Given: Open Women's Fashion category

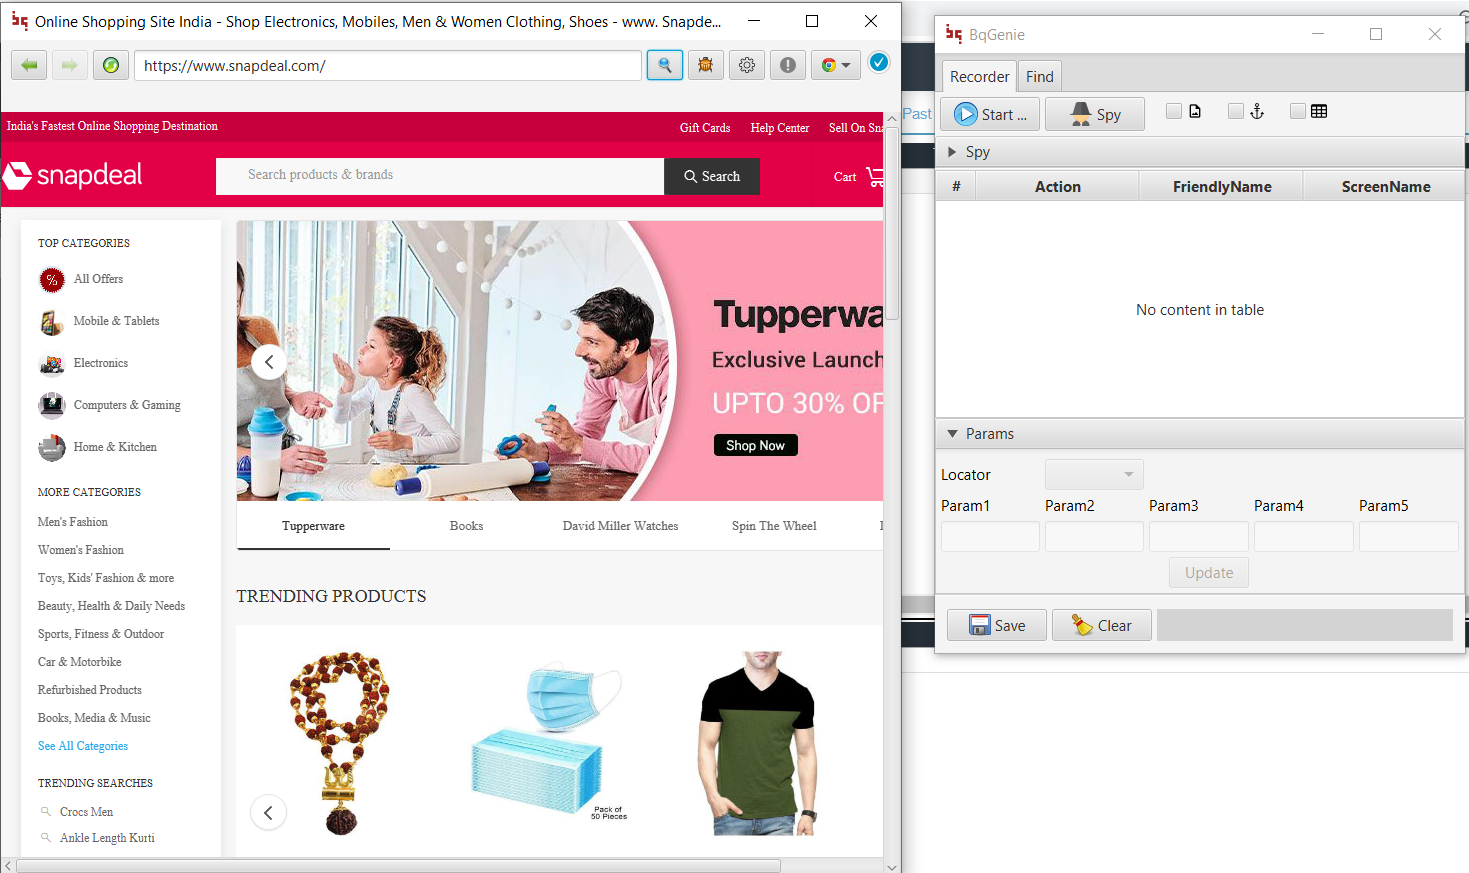Looking at the screenshot, I should 81,550.
